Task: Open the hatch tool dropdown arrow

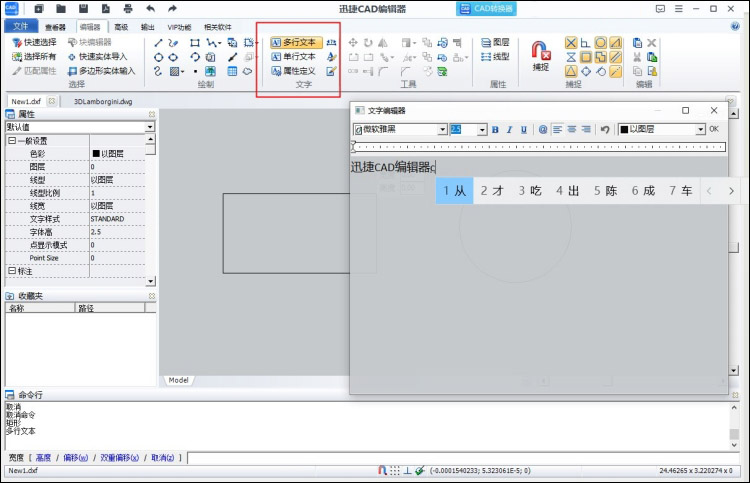Action: 182,72
